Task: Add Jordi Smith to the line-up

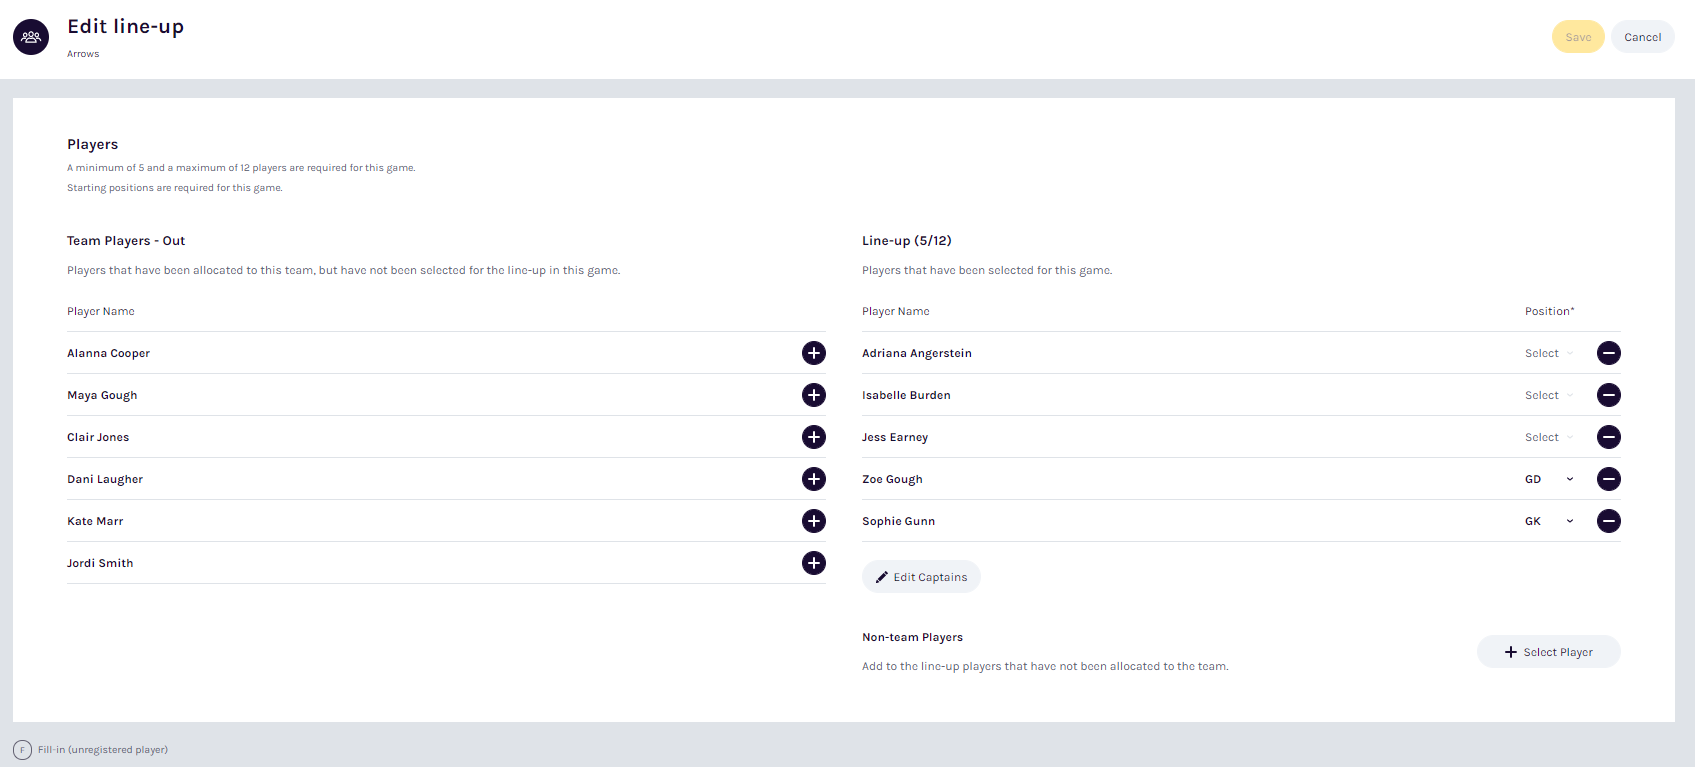Action: click(814, 563)
